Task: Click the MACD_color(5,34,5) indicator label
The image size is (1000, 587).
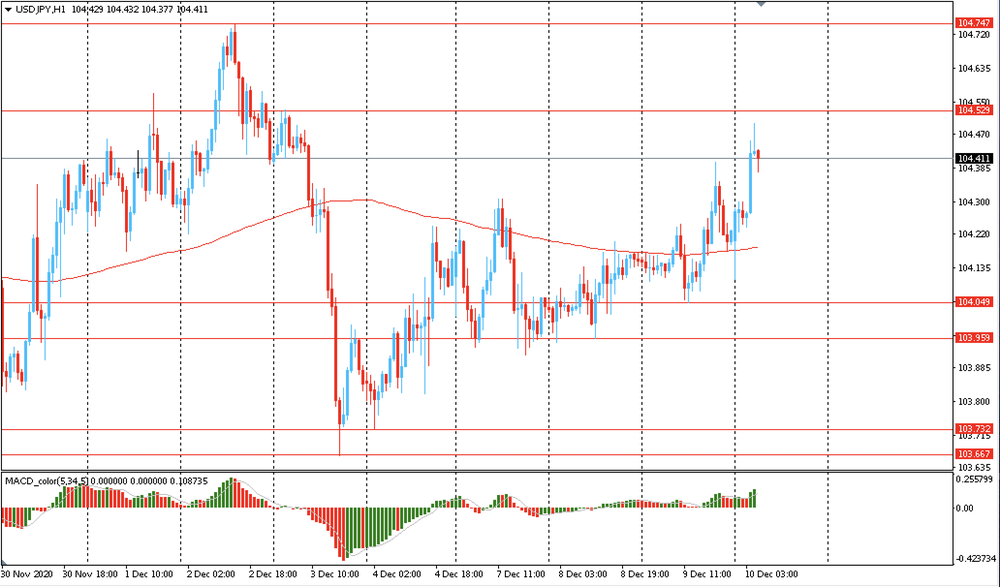Action: (47, 480)
